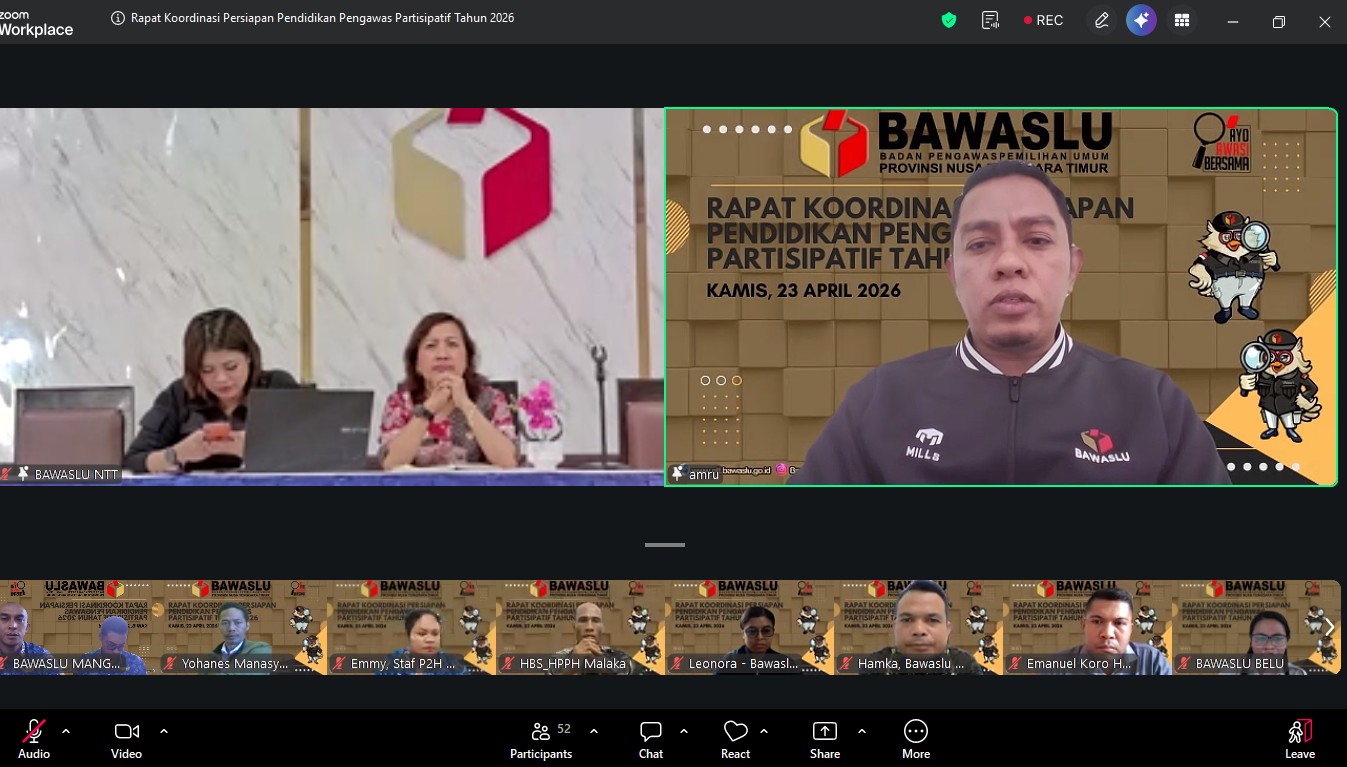Select Emmy, Staf P2H participant thumbnail
The image size is (1347, 767).
pos(412,627)
